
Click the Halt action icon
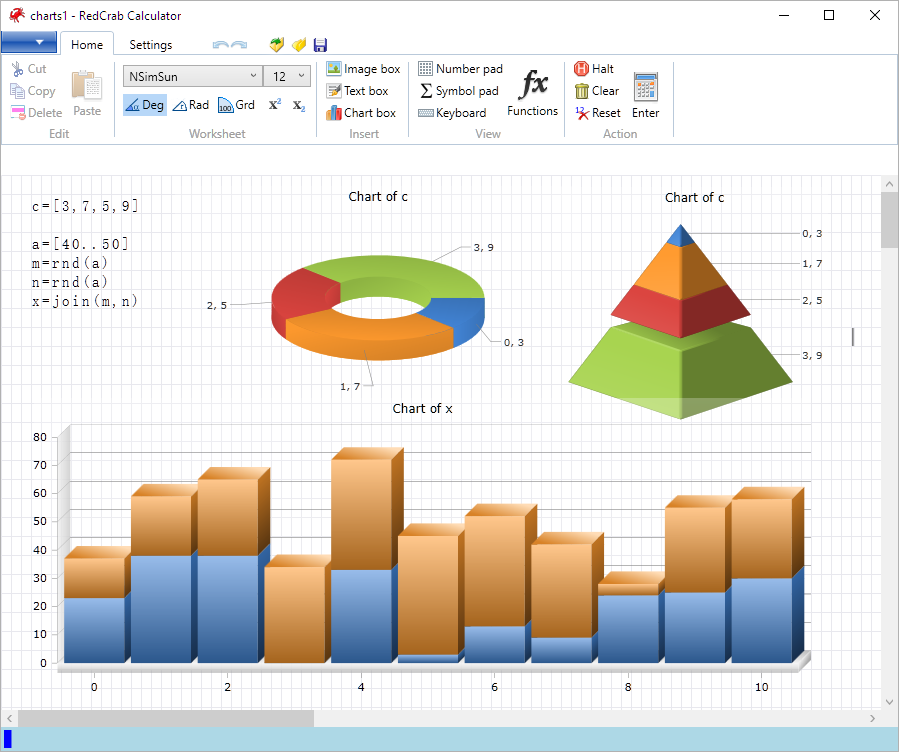(581, 69)
